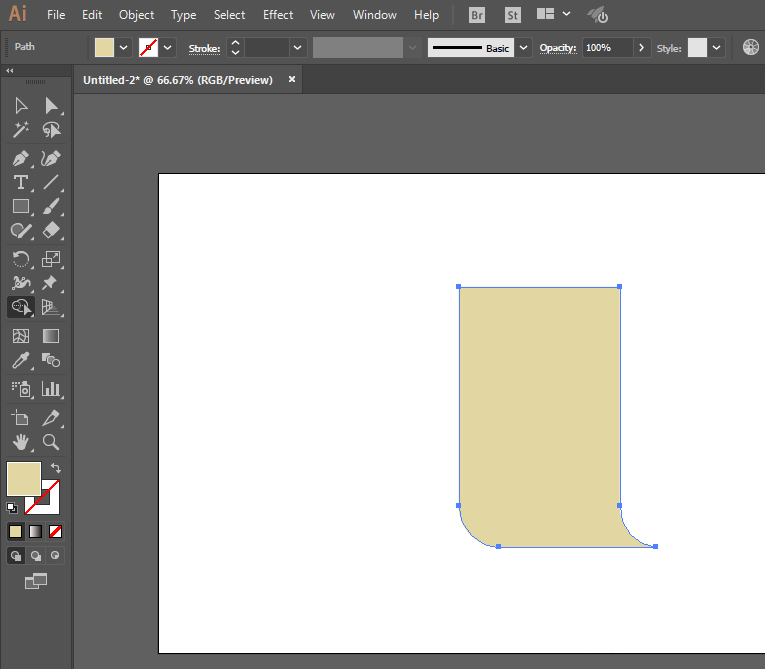
Task: Select the Selection tool (black arrow)
Action: tap(21, 106)
